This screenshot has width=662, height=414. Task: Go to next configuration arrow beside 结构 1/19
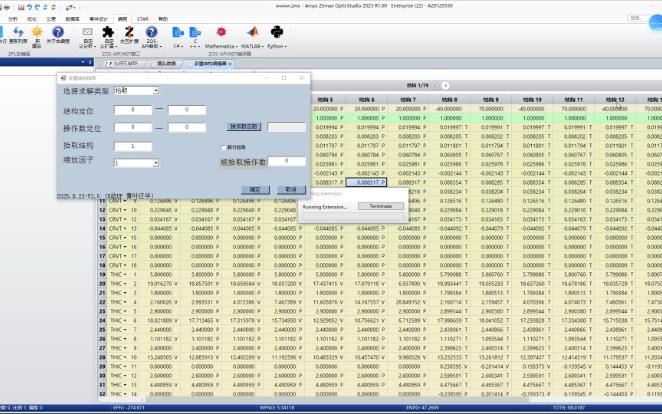pyautogui.click(x=445, y=85)
